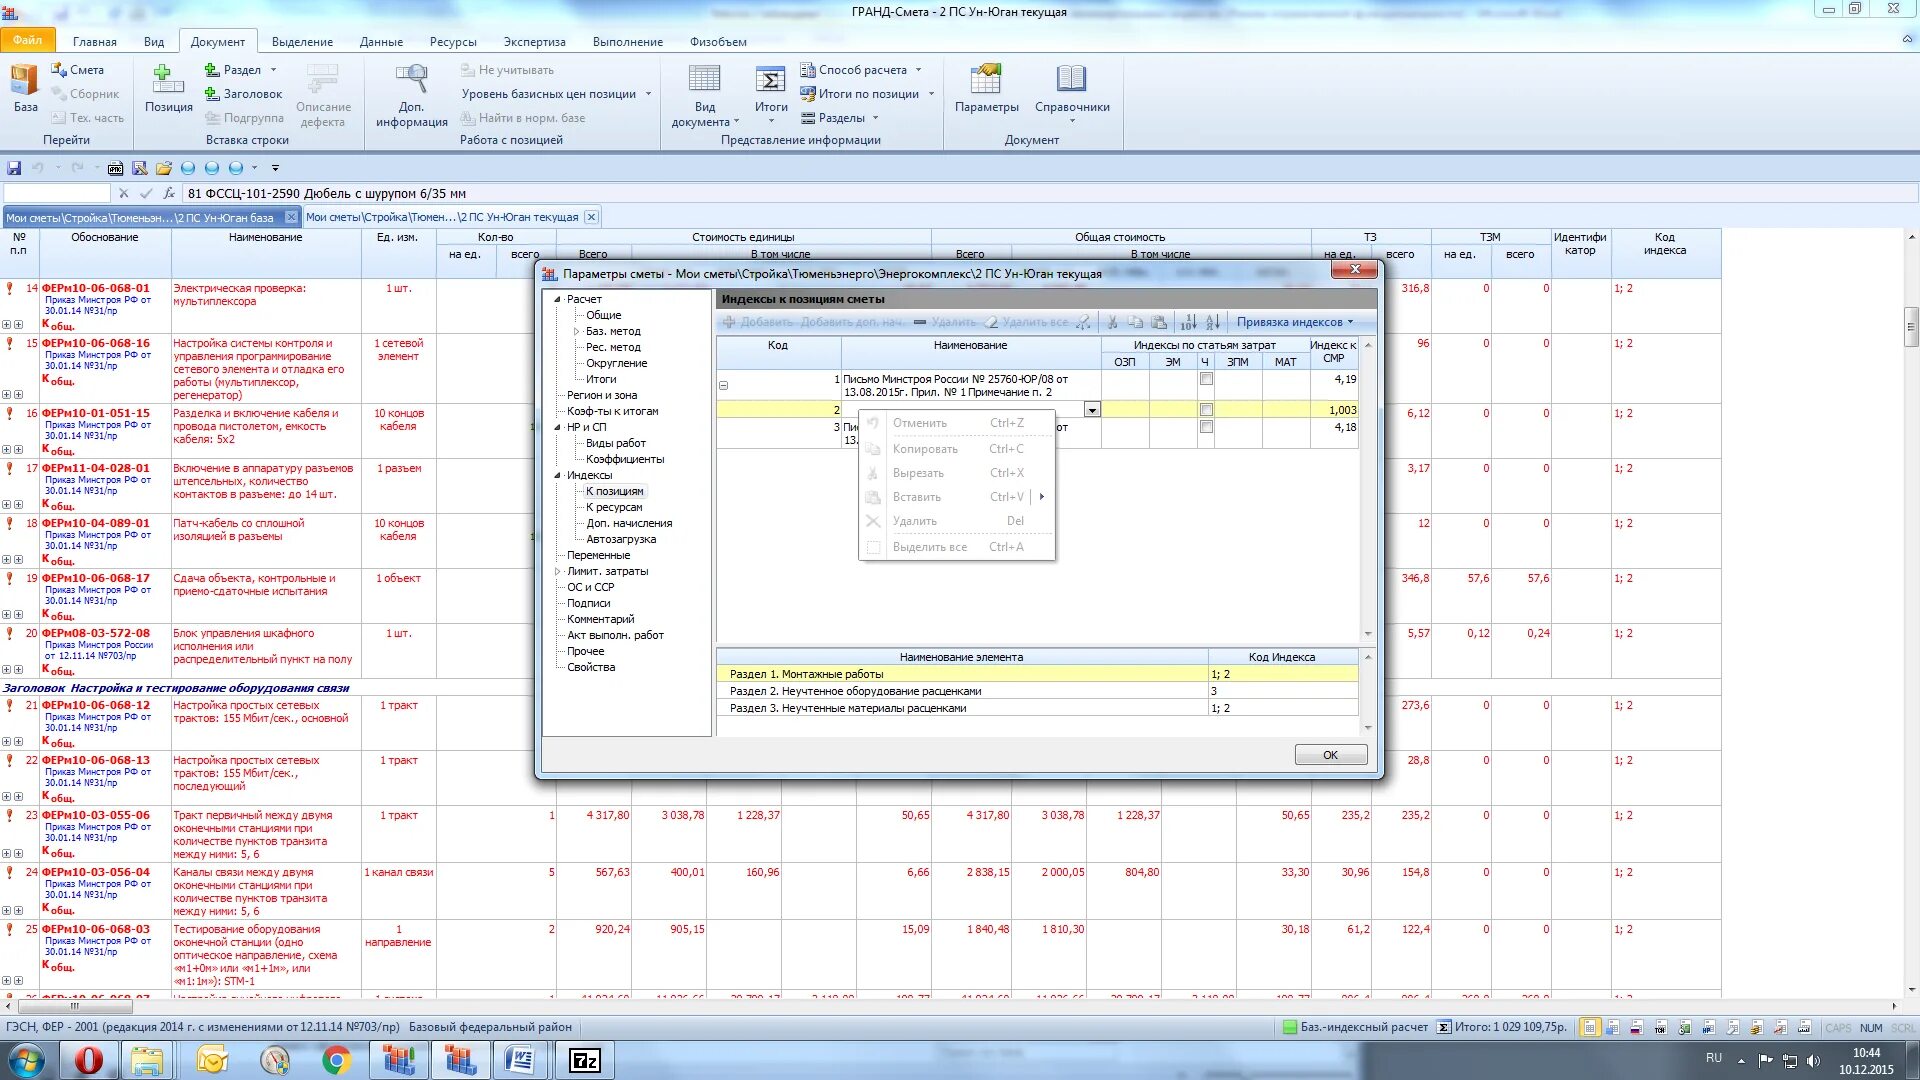Screen dimensions: 1920x1080
Task: Switch to the Главная ribbon tab
Action: 94,42
